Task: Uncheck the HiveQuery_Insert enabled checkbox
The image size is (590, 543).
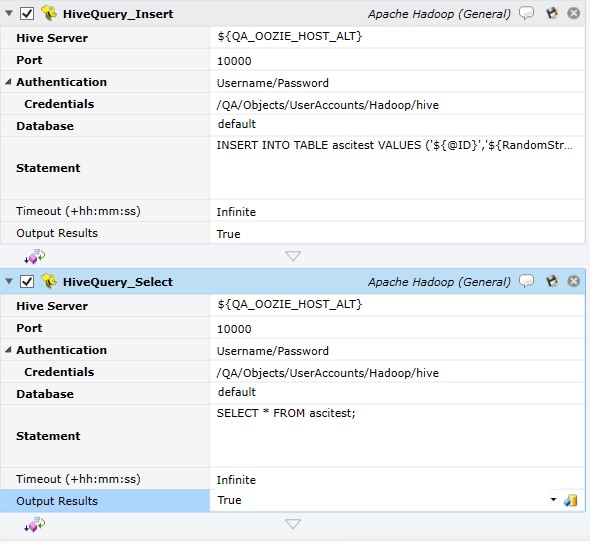Action: pos(27,14)
